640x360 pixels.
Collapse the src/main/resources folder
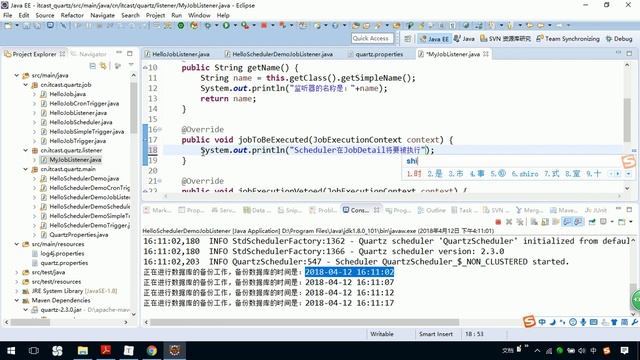tap(17, 244)
